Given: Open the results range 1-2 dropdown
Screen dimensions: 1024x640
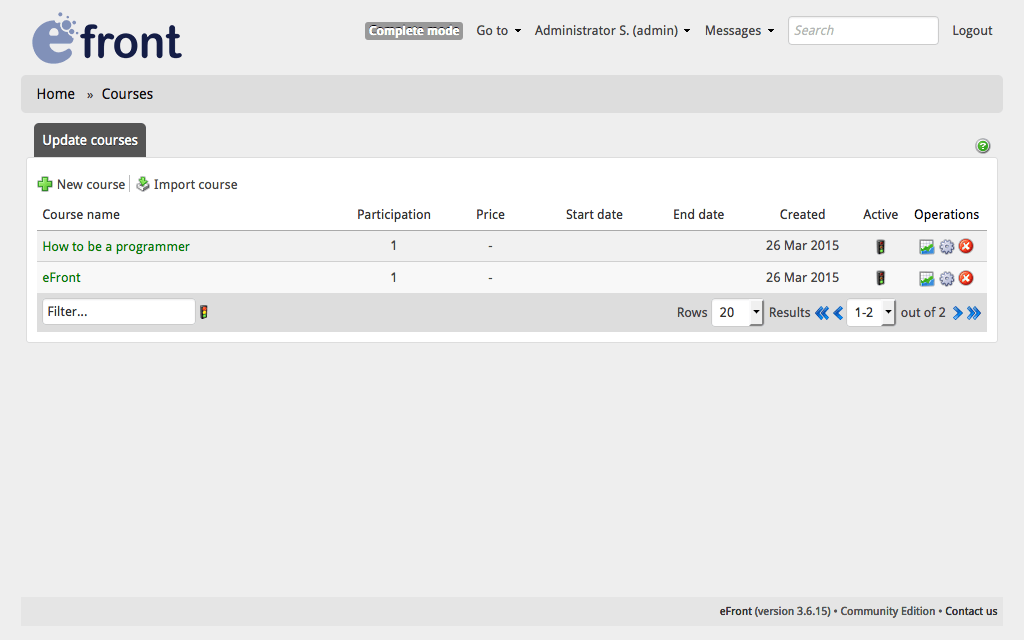Looking at the screenshot, I should 870,312.
